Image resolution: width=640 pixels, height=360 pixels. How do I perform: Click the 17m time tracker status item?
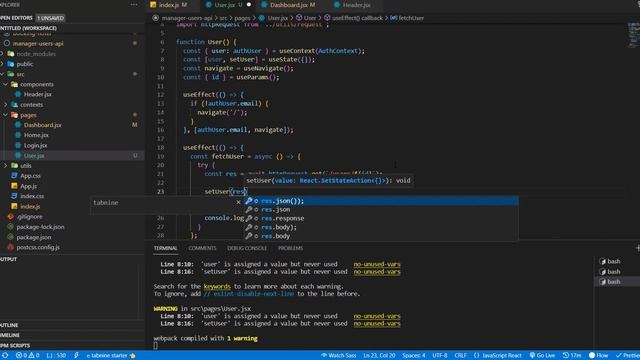pos(572,356)
